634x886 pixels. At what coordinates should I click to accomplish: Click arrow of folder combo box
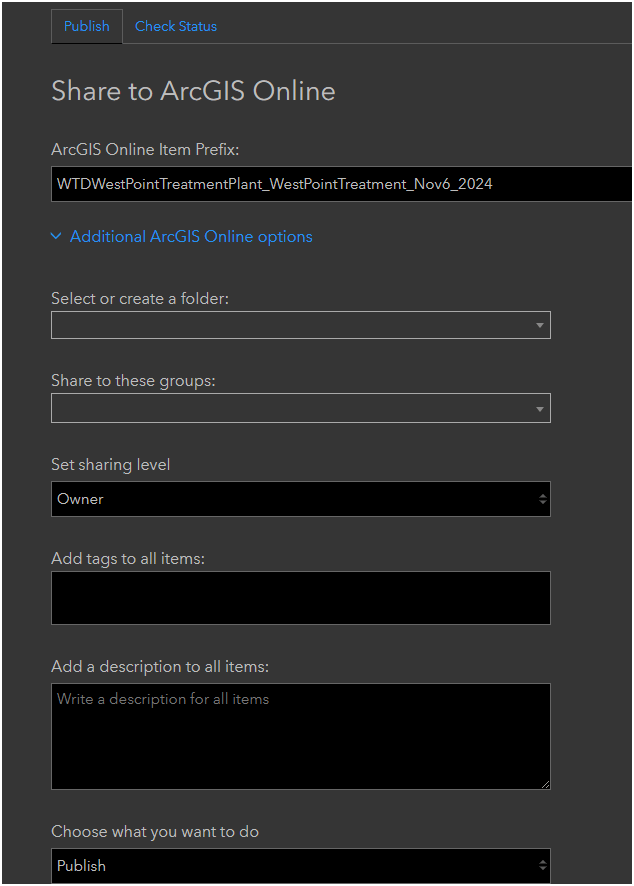pyautogui.click(x=540, y=325)
